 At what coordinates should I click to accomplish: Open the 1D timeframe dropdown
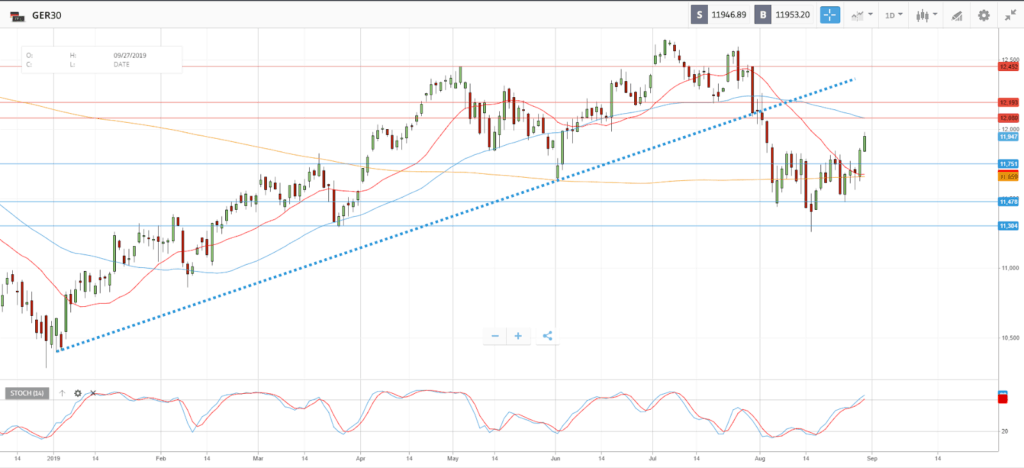tap(894, 15)
